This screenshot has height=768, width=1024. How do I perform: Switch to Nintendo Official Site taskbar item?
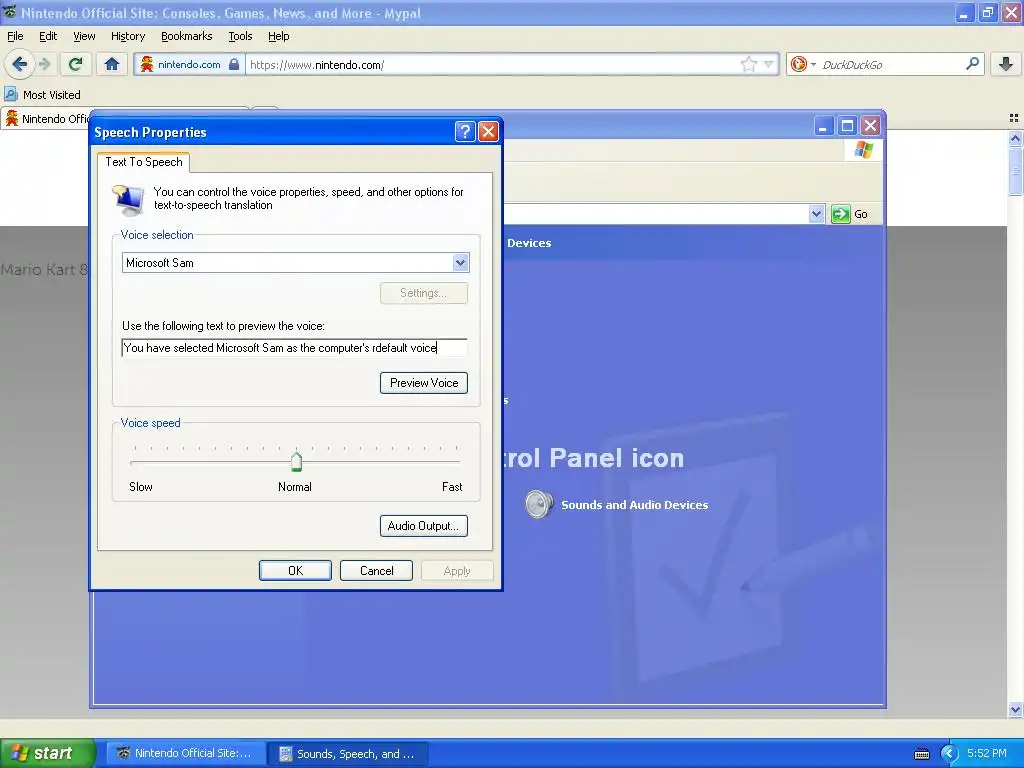point(186,753)
